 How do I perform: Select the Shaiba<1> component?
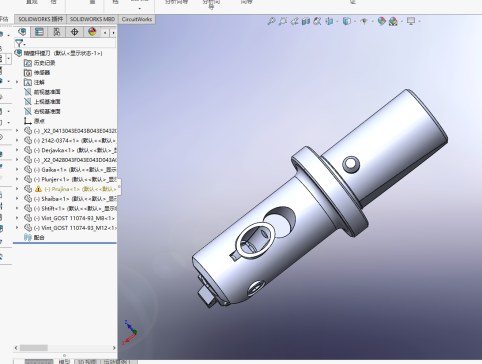tap(75, 199)
